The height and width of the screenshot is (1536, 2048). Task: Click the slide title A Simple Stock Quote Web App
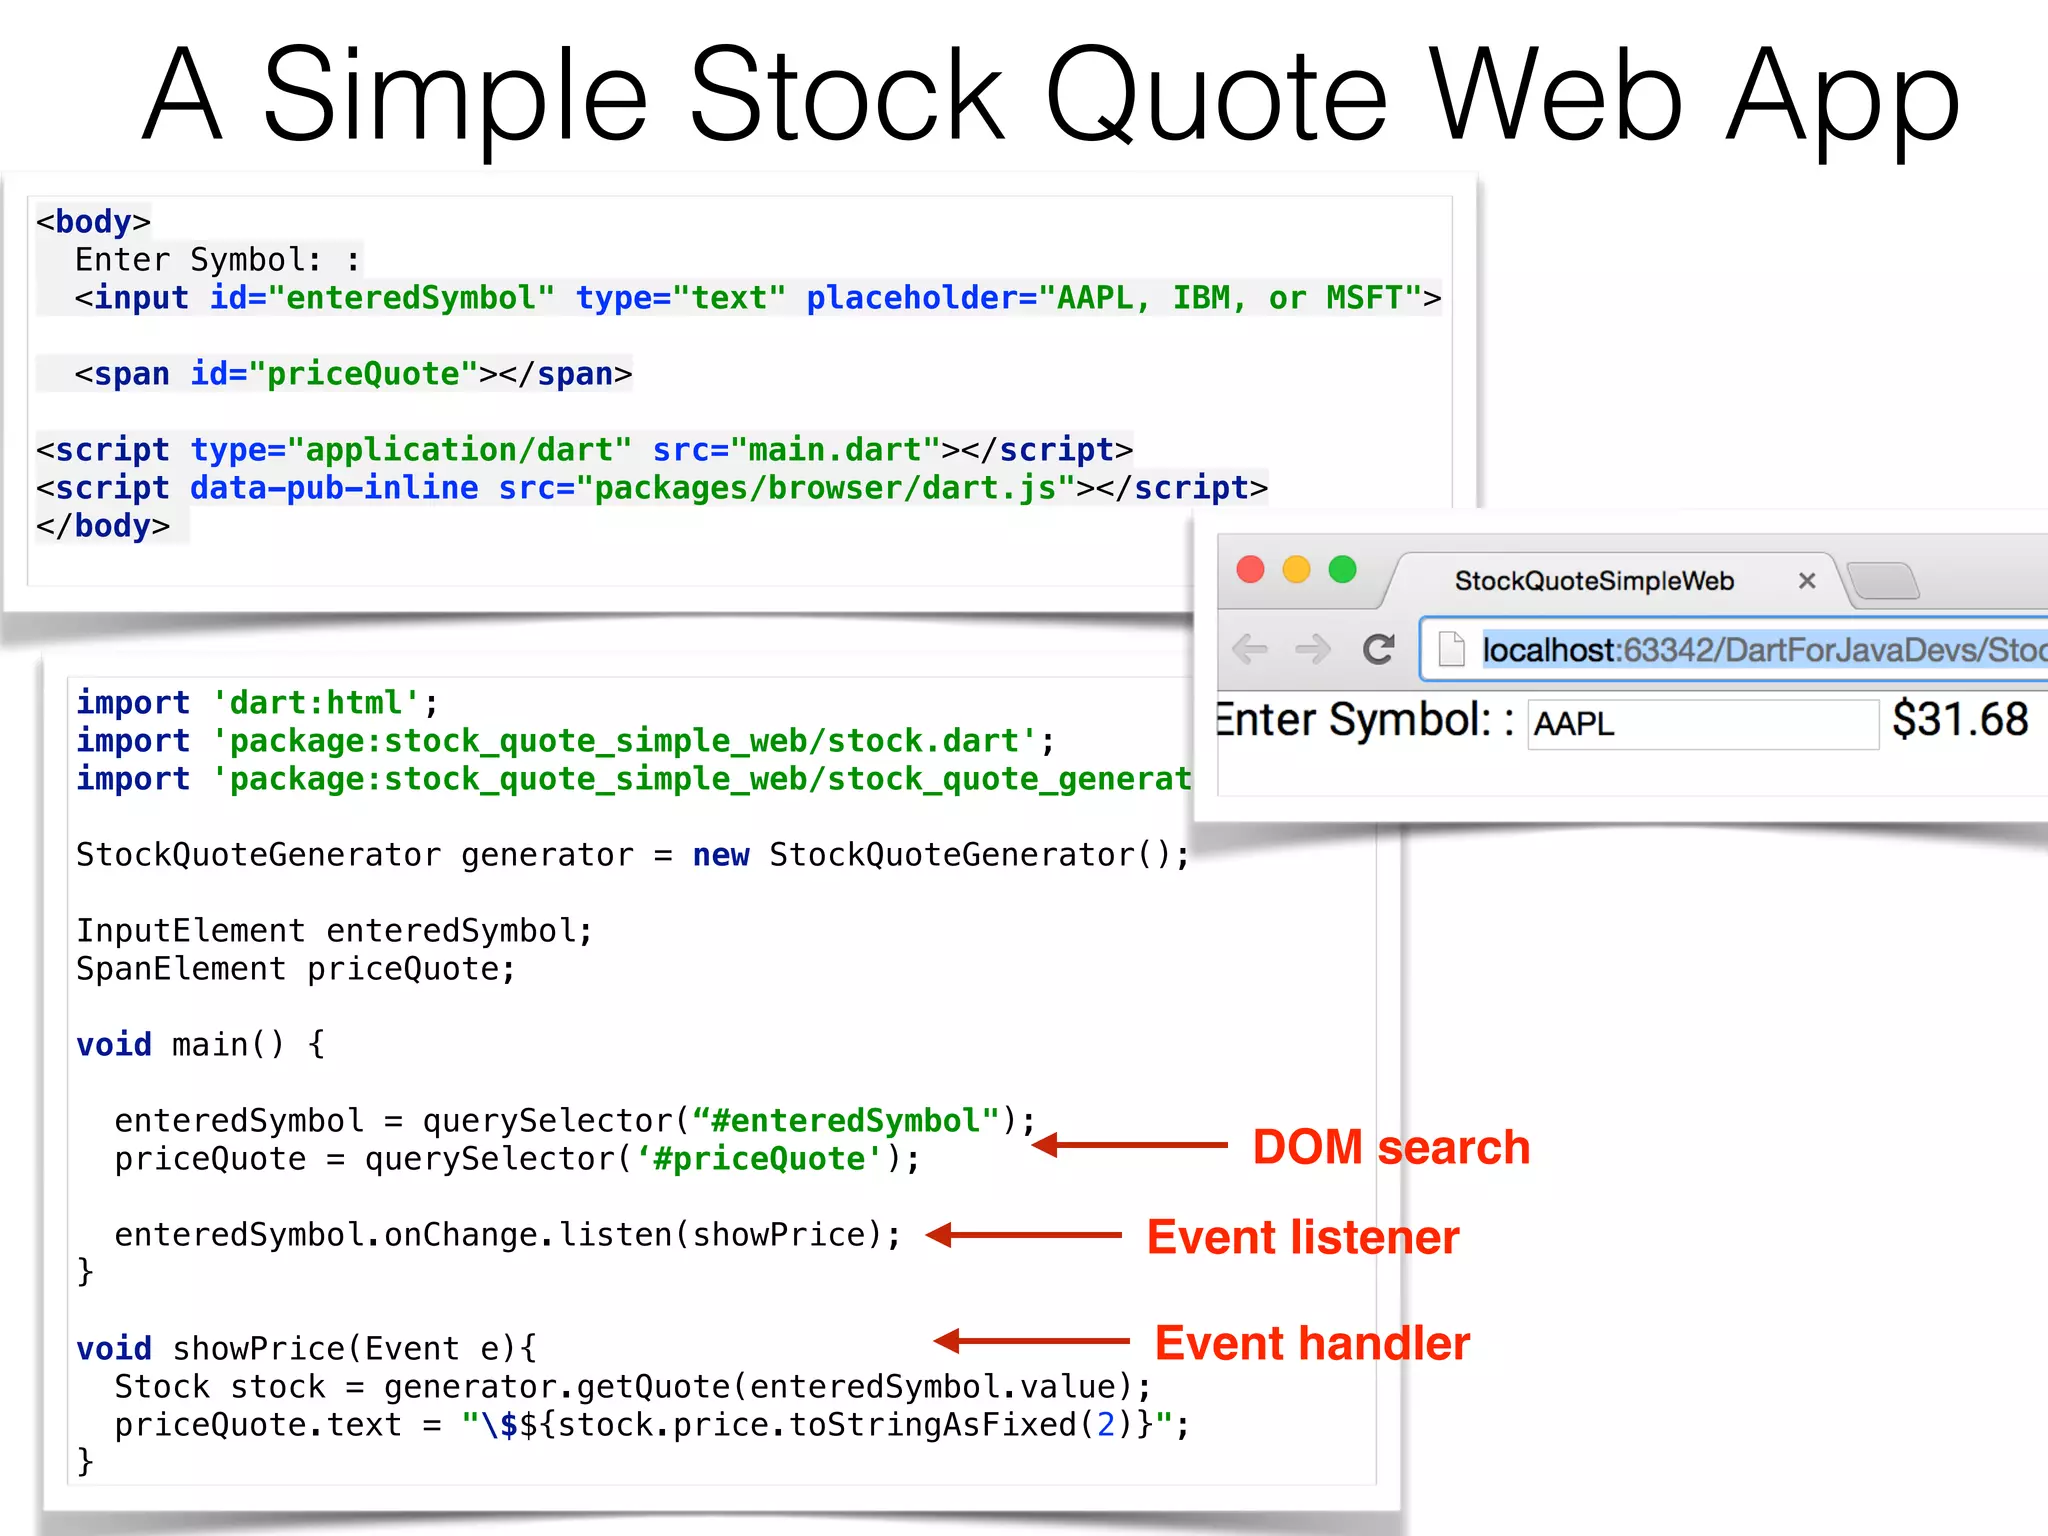pyautogui.click(x=1050, y=95)
